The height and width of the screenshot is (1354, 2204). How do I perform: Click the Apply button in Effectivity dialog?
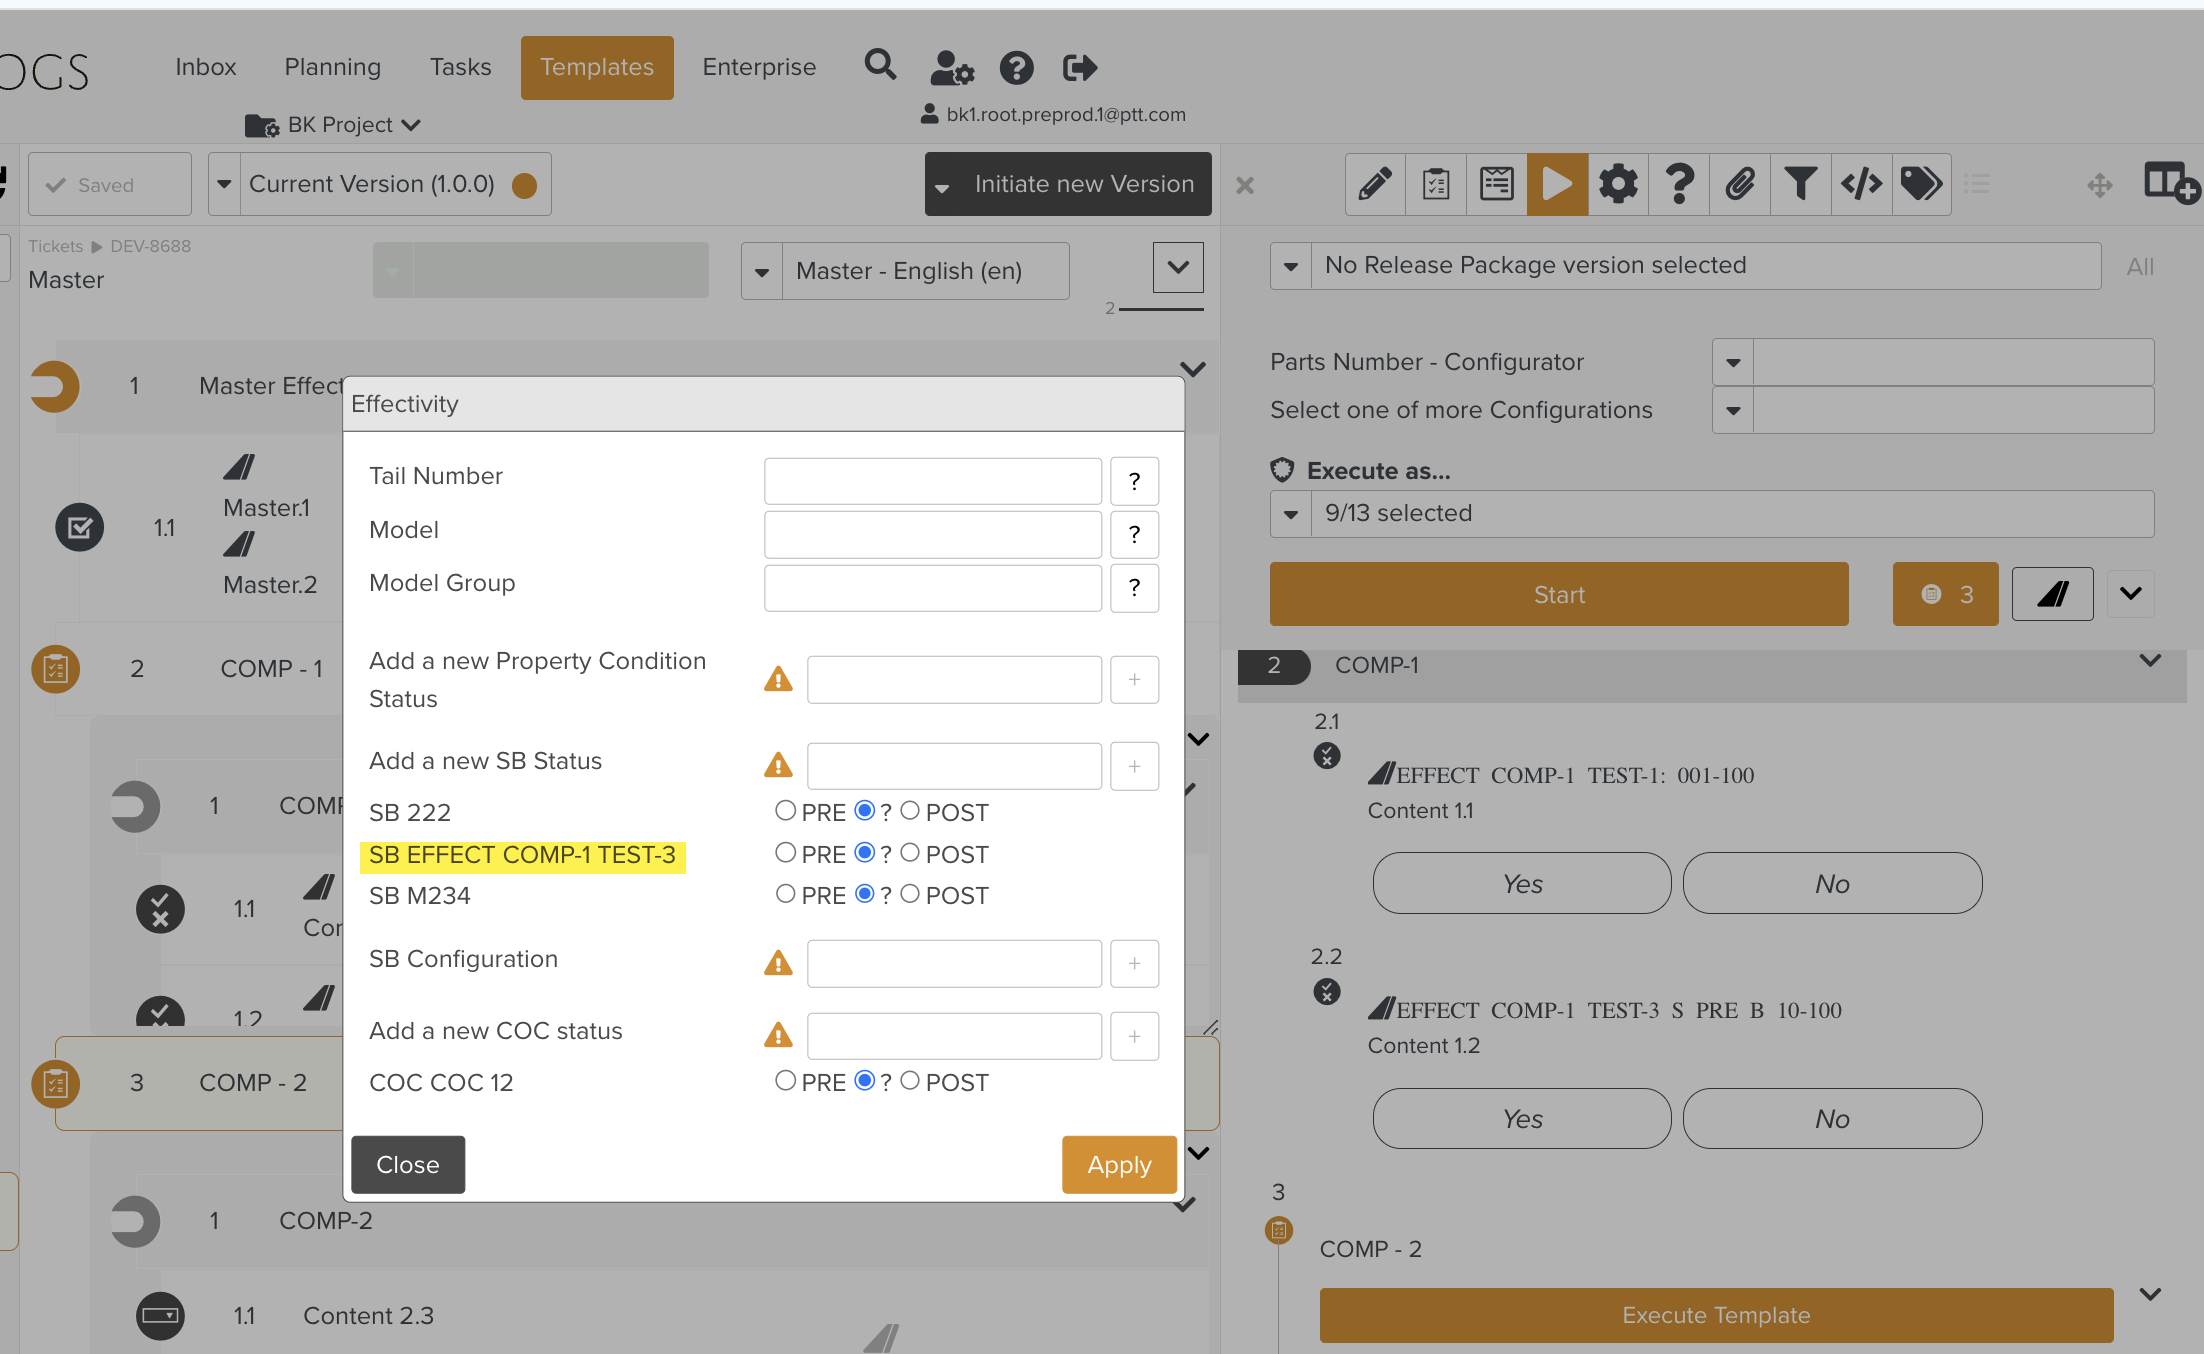point(1119,1165)
